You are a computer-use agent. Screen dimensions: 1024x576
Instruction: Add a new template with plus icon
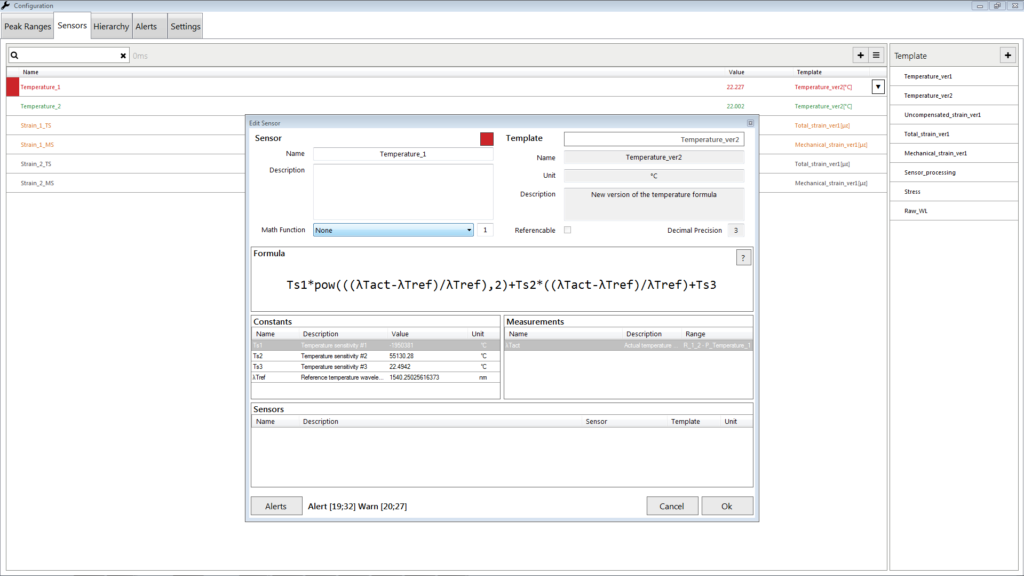pyautogui.click(x=1008, y=56)
